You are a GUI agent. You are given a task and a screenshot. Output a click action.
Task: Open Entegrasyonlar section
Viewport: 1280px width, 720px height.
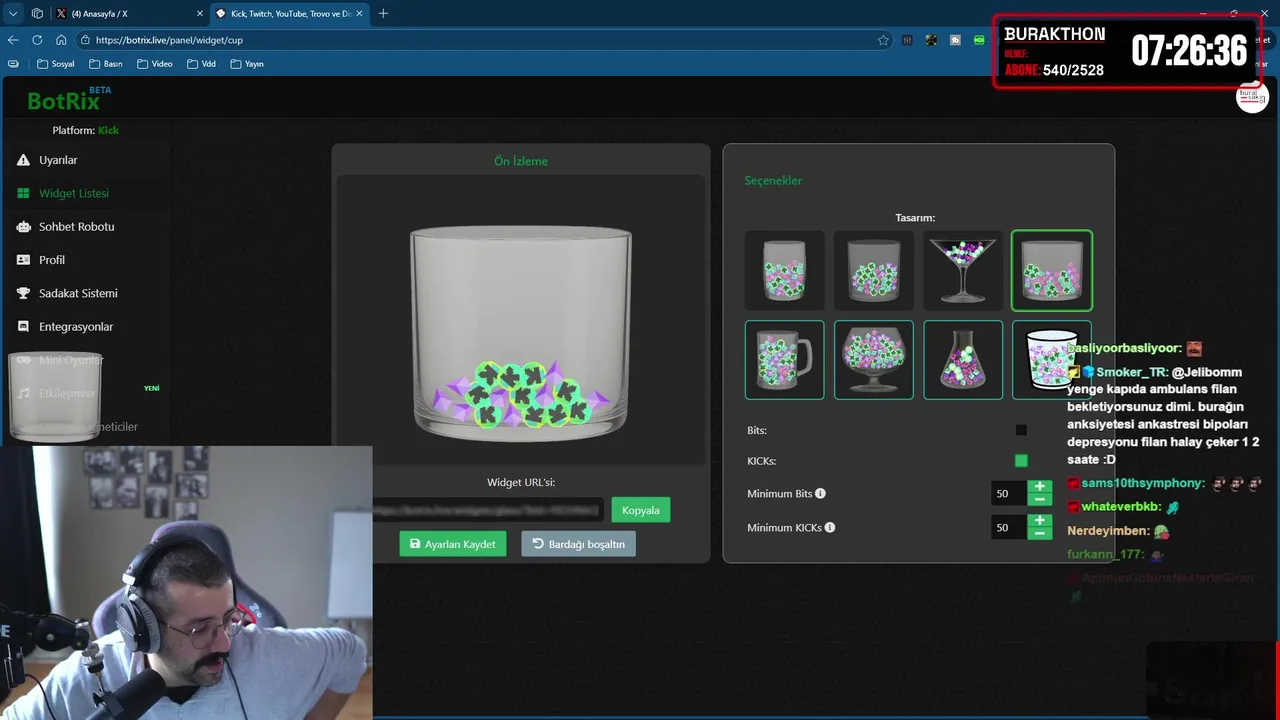point(76,327)
